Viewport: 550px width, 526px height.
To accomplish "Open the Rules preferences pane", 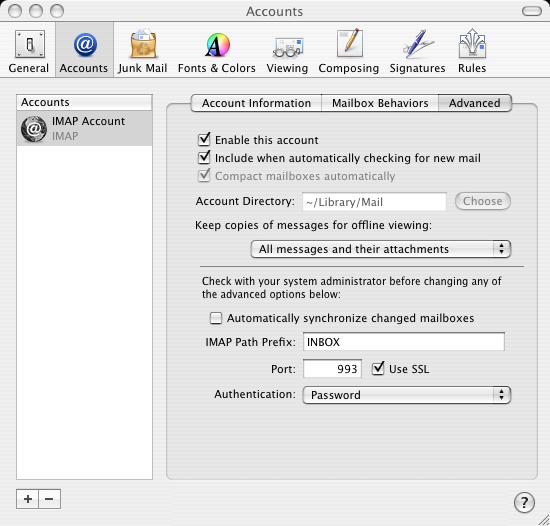I will [x=472, y=52].
